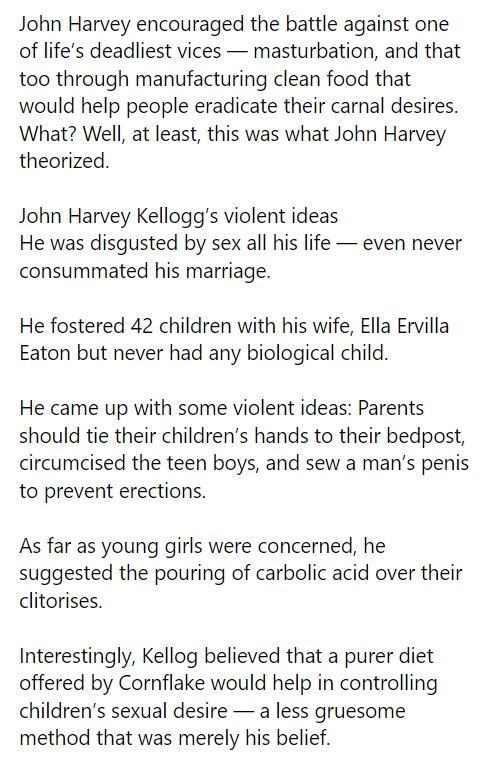The width and height of the screenshot is (485, 781).
Task: Click the heading "John Harvey Kellogg's violent ideas"
Action: pos(178,216)
